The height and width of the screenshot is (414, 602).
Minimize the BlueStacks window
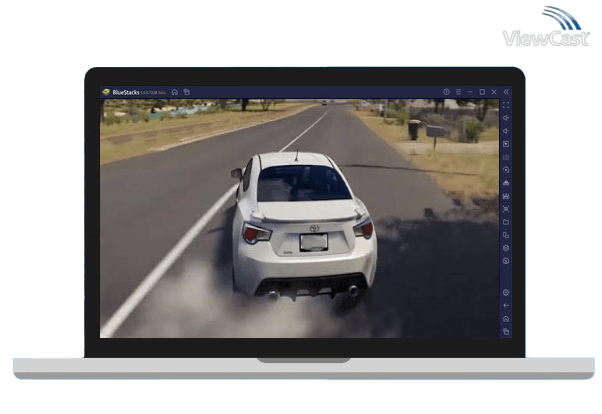coord(470,92)
